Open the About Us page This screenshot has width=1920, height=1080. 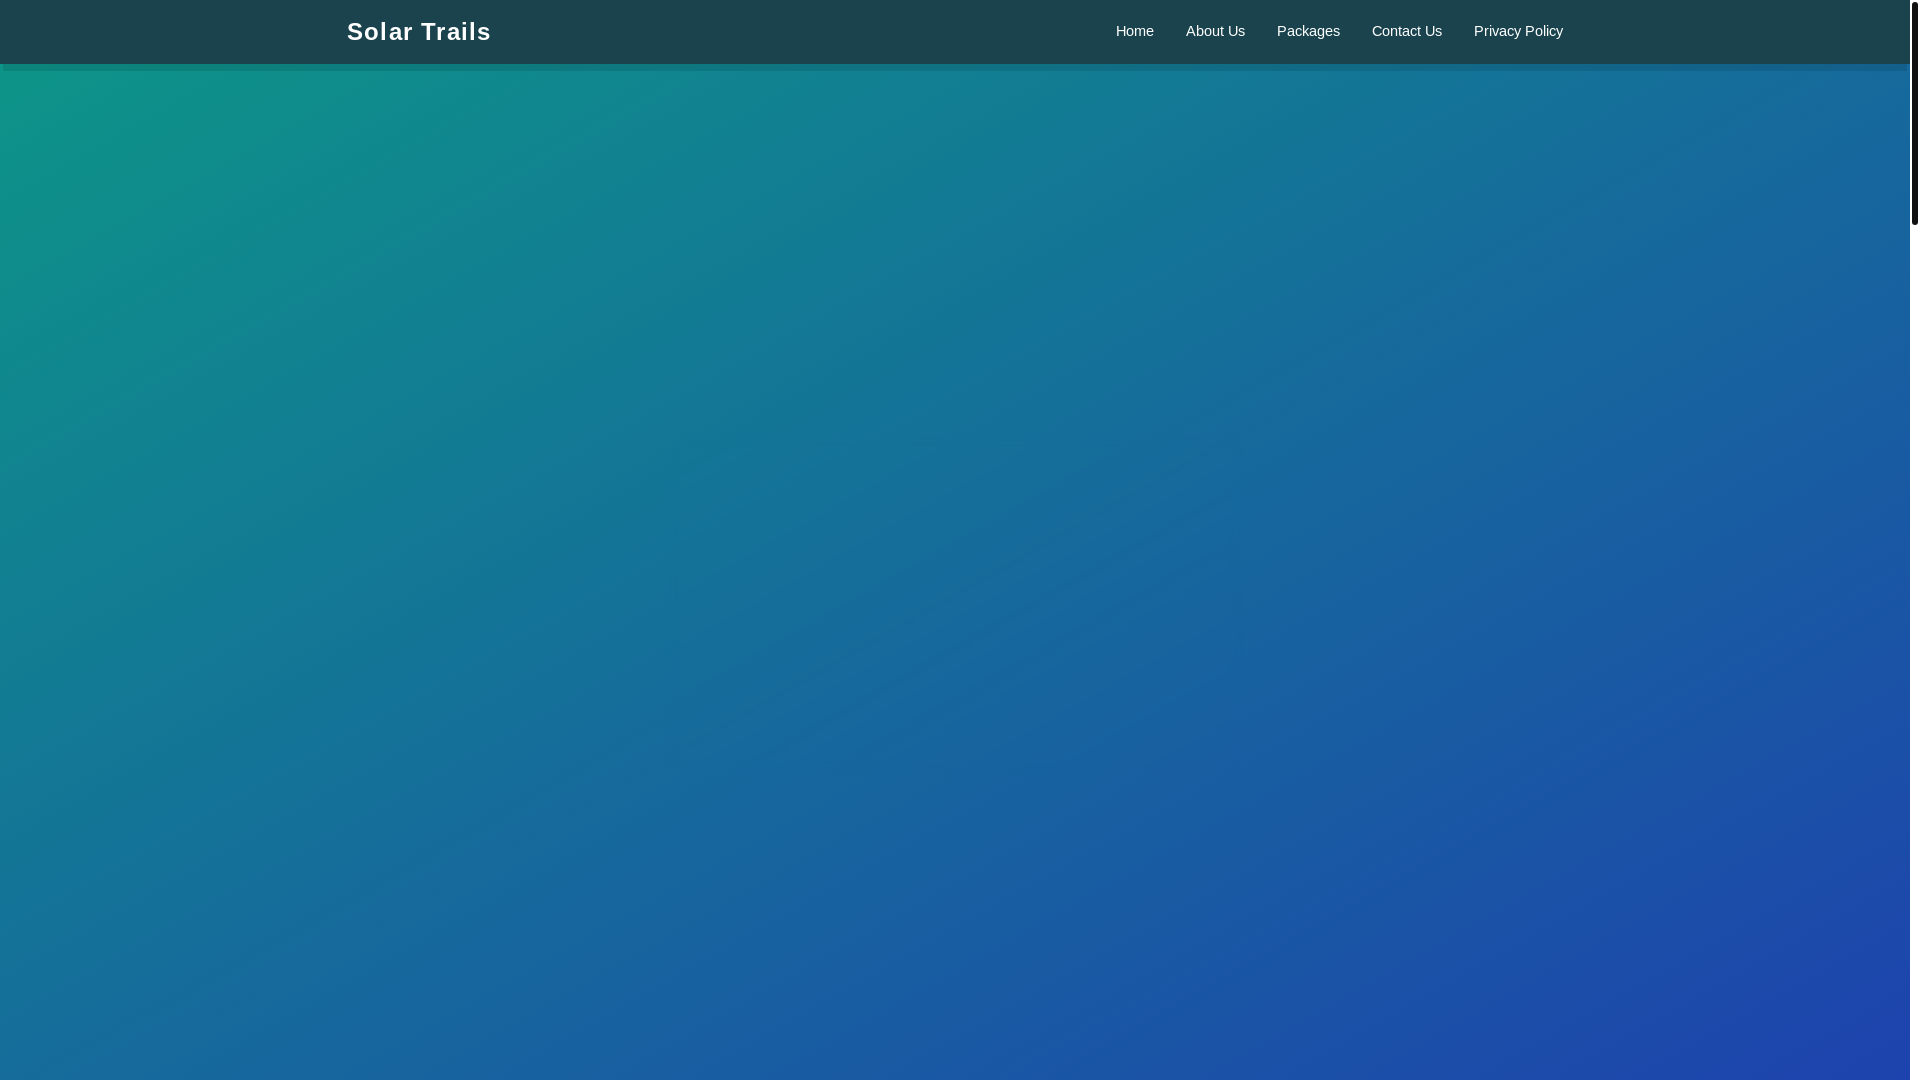(x=1215, y=31)
